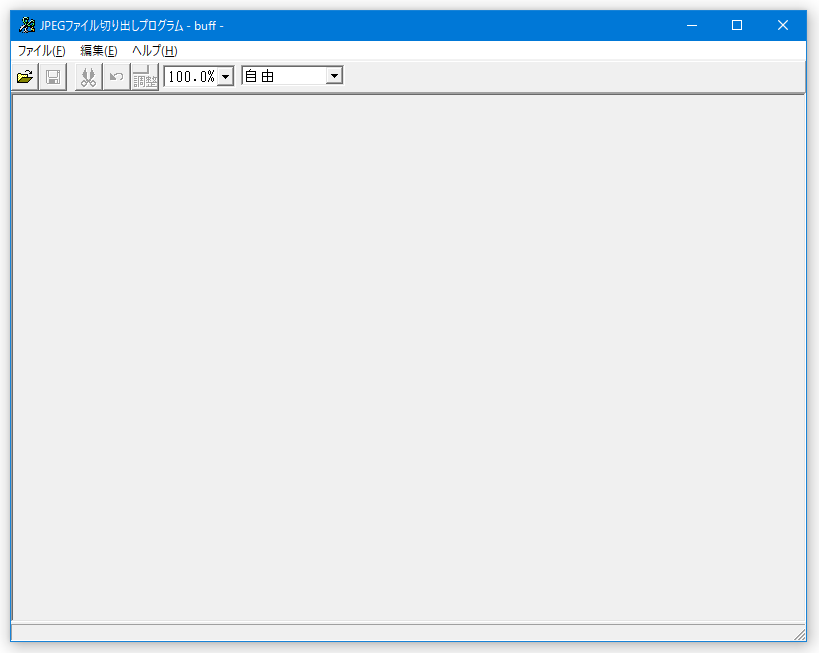The image size is (819, 653).
Task: Click the 調整 adjust toolbar button
Action: pos(145,77)
